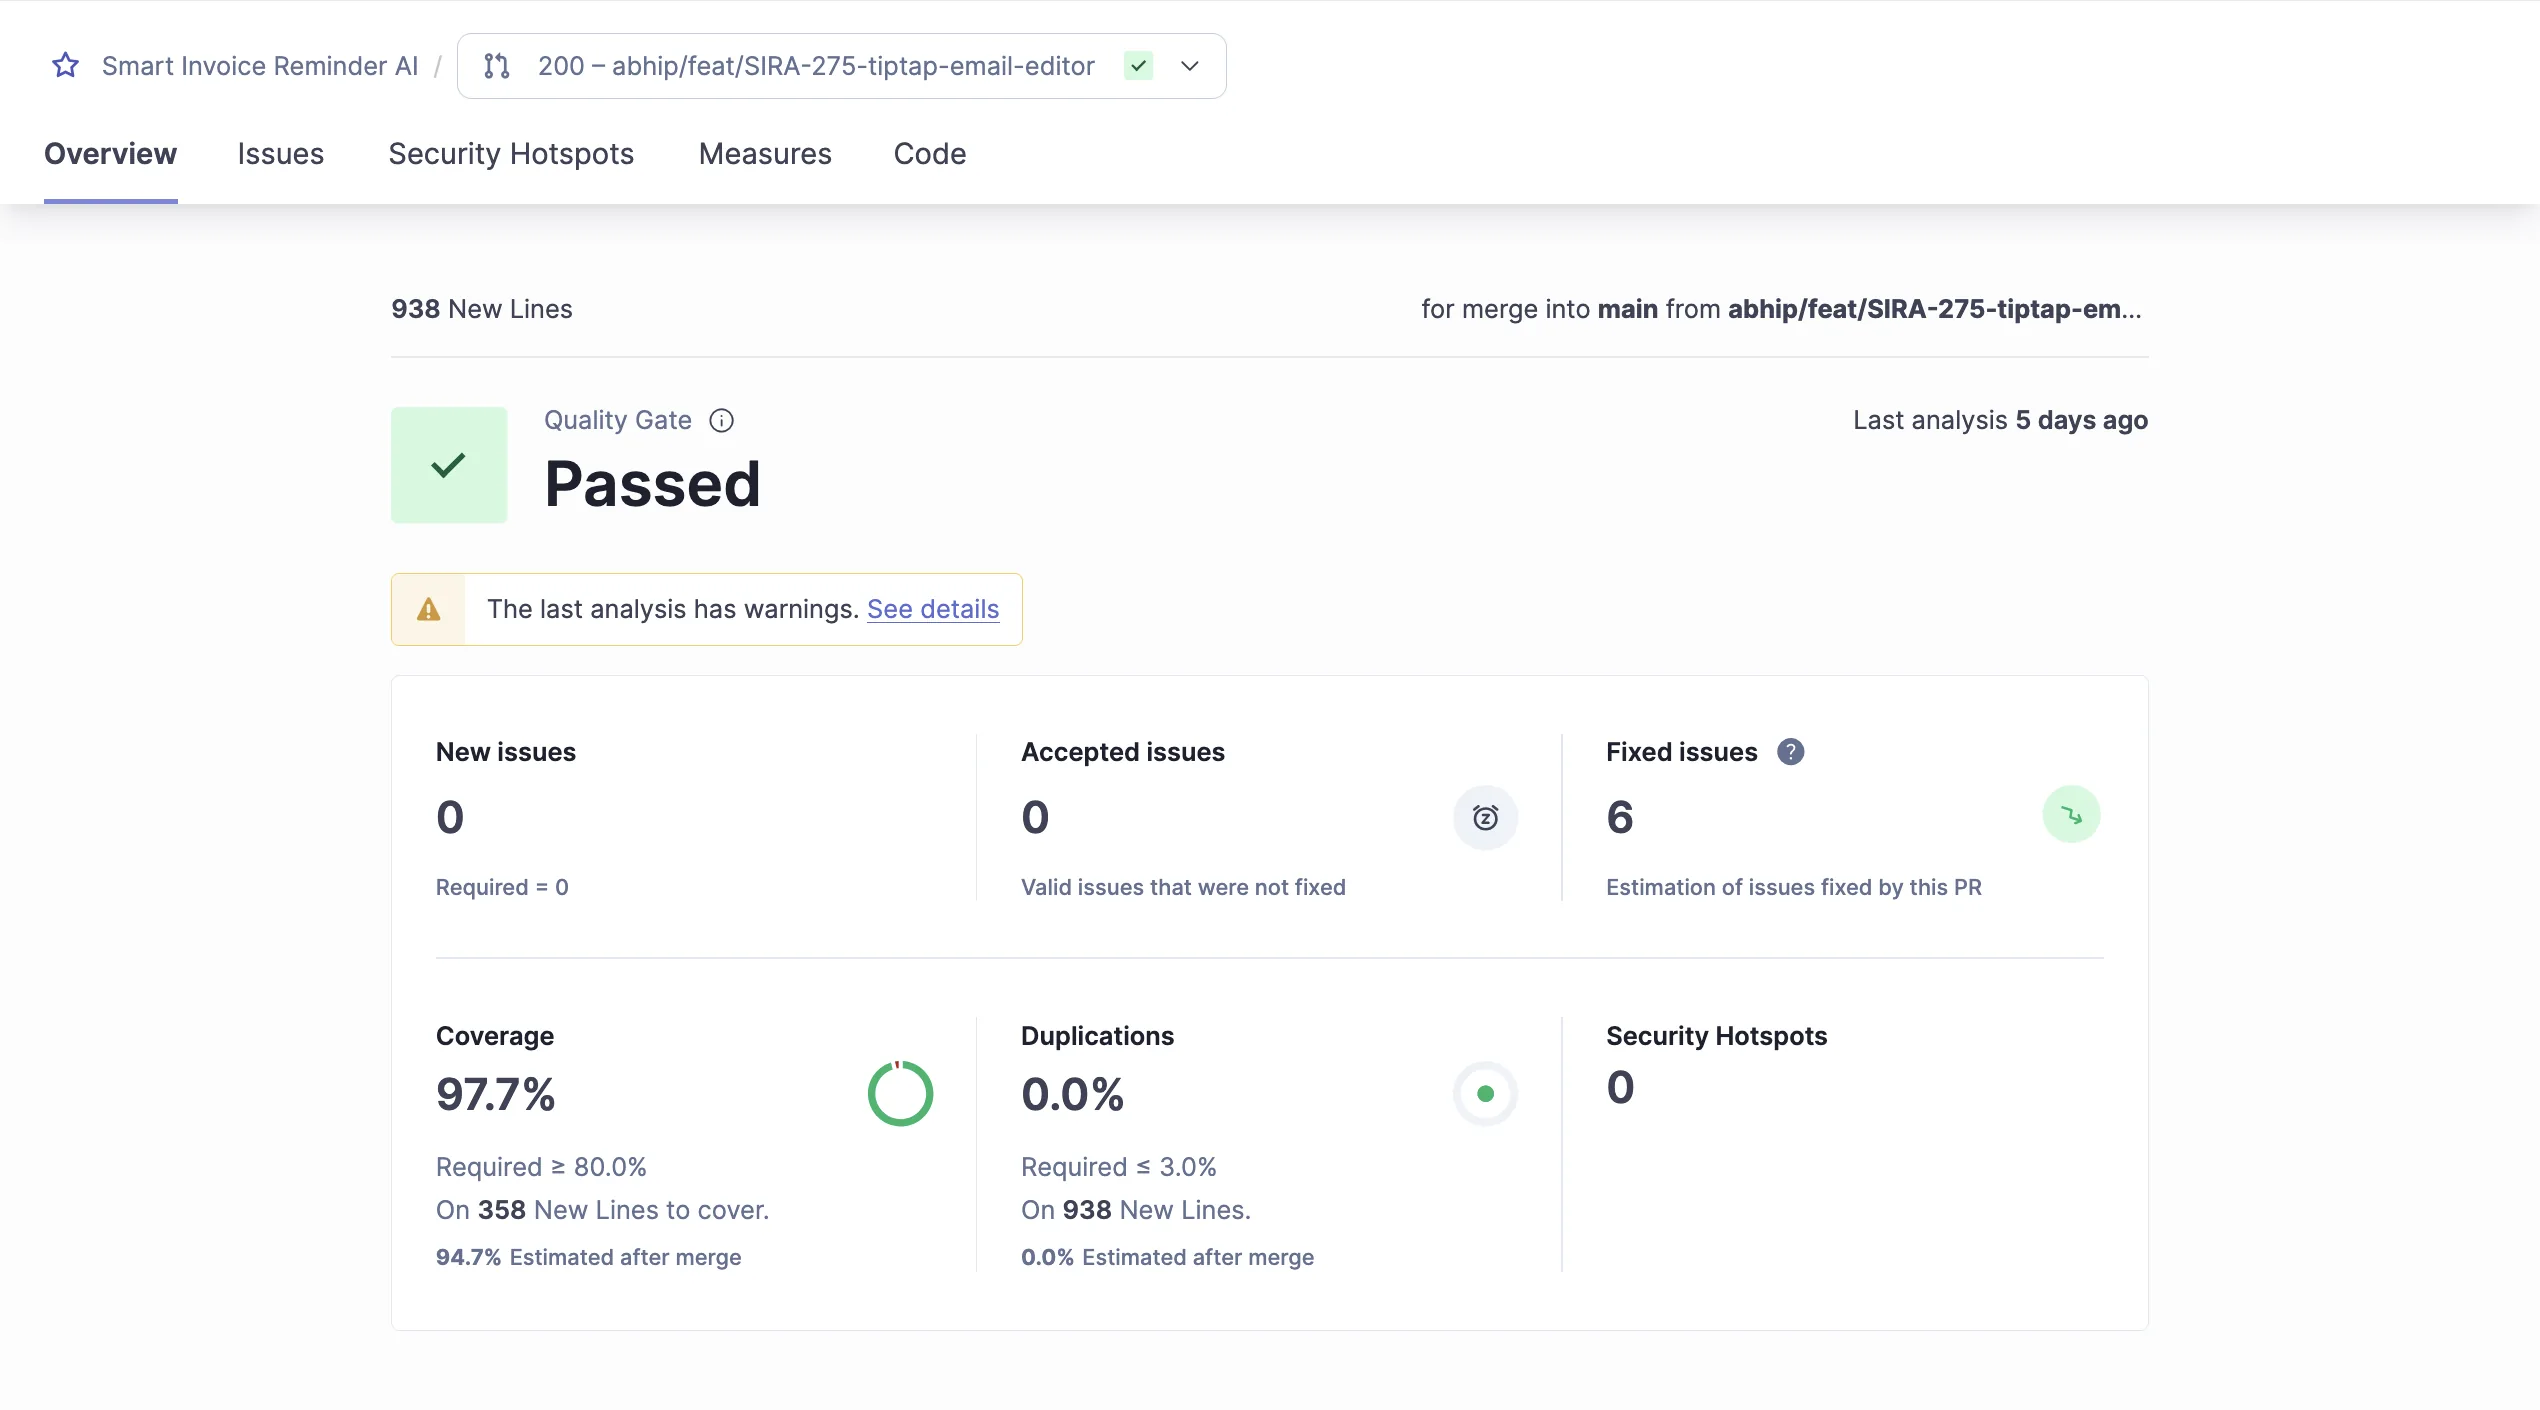Switch to the Issues tab
The height and width of the screenshot is (1410, 2540).
click(281, 154)
